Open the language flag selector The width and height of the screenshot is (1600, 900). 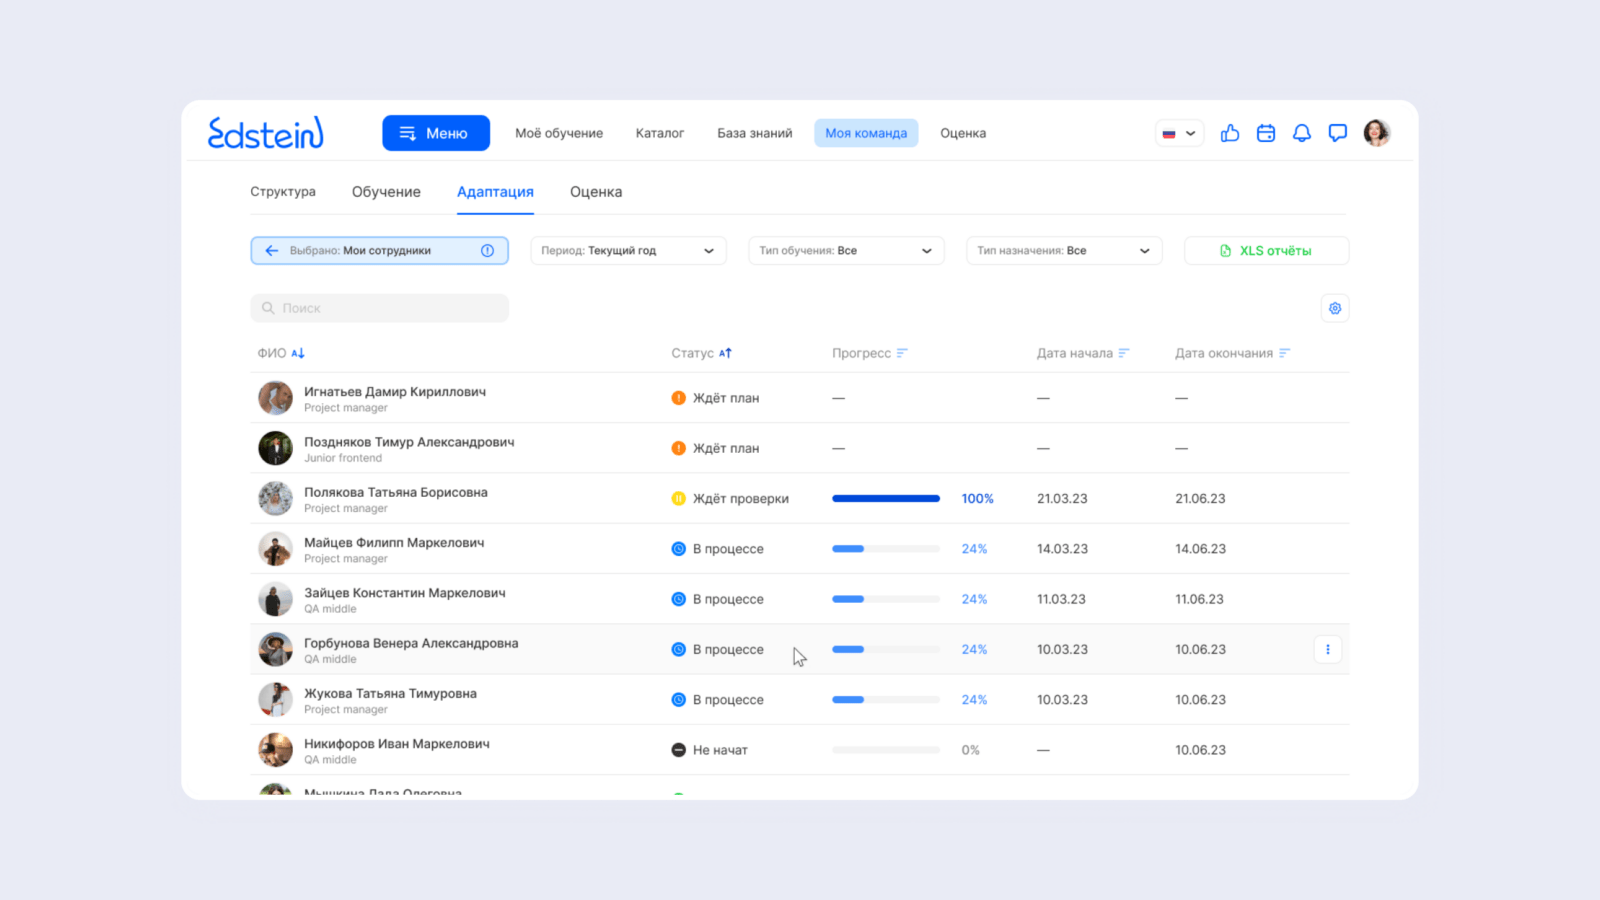pos(1178,133)
